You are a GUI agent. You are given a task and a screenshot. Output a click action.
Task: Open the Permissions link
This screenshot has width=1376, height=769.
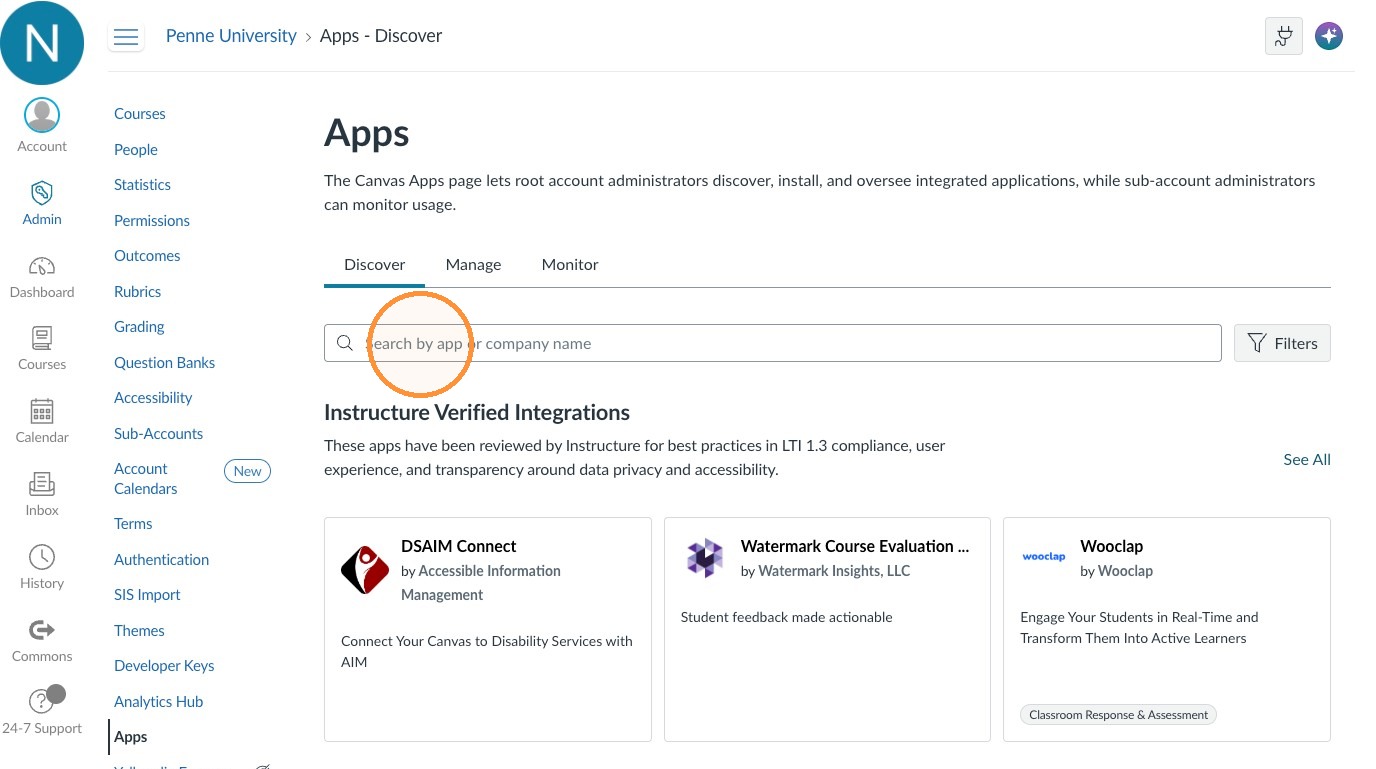click(x=152, y=221)
